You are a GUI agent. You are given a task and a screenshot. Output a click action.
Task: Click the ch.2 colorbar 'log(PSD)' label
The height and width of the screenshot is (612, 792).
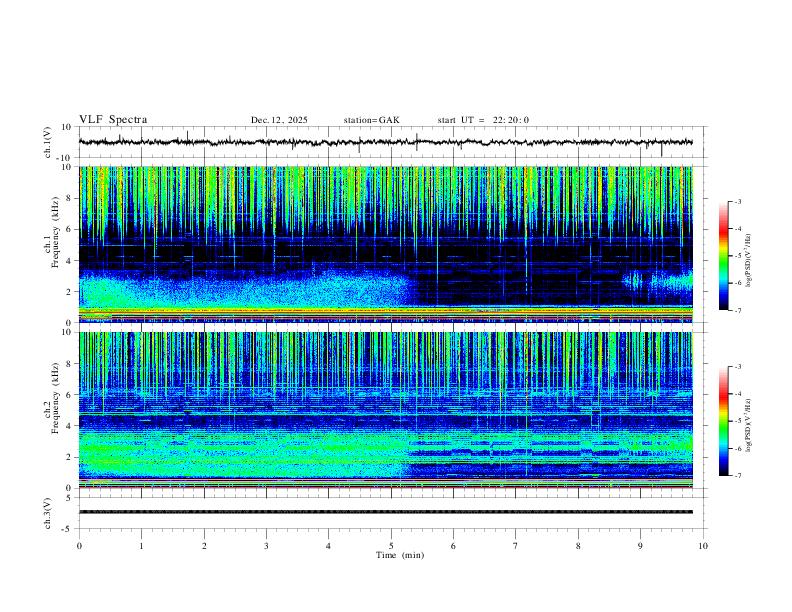click(748, 426)
